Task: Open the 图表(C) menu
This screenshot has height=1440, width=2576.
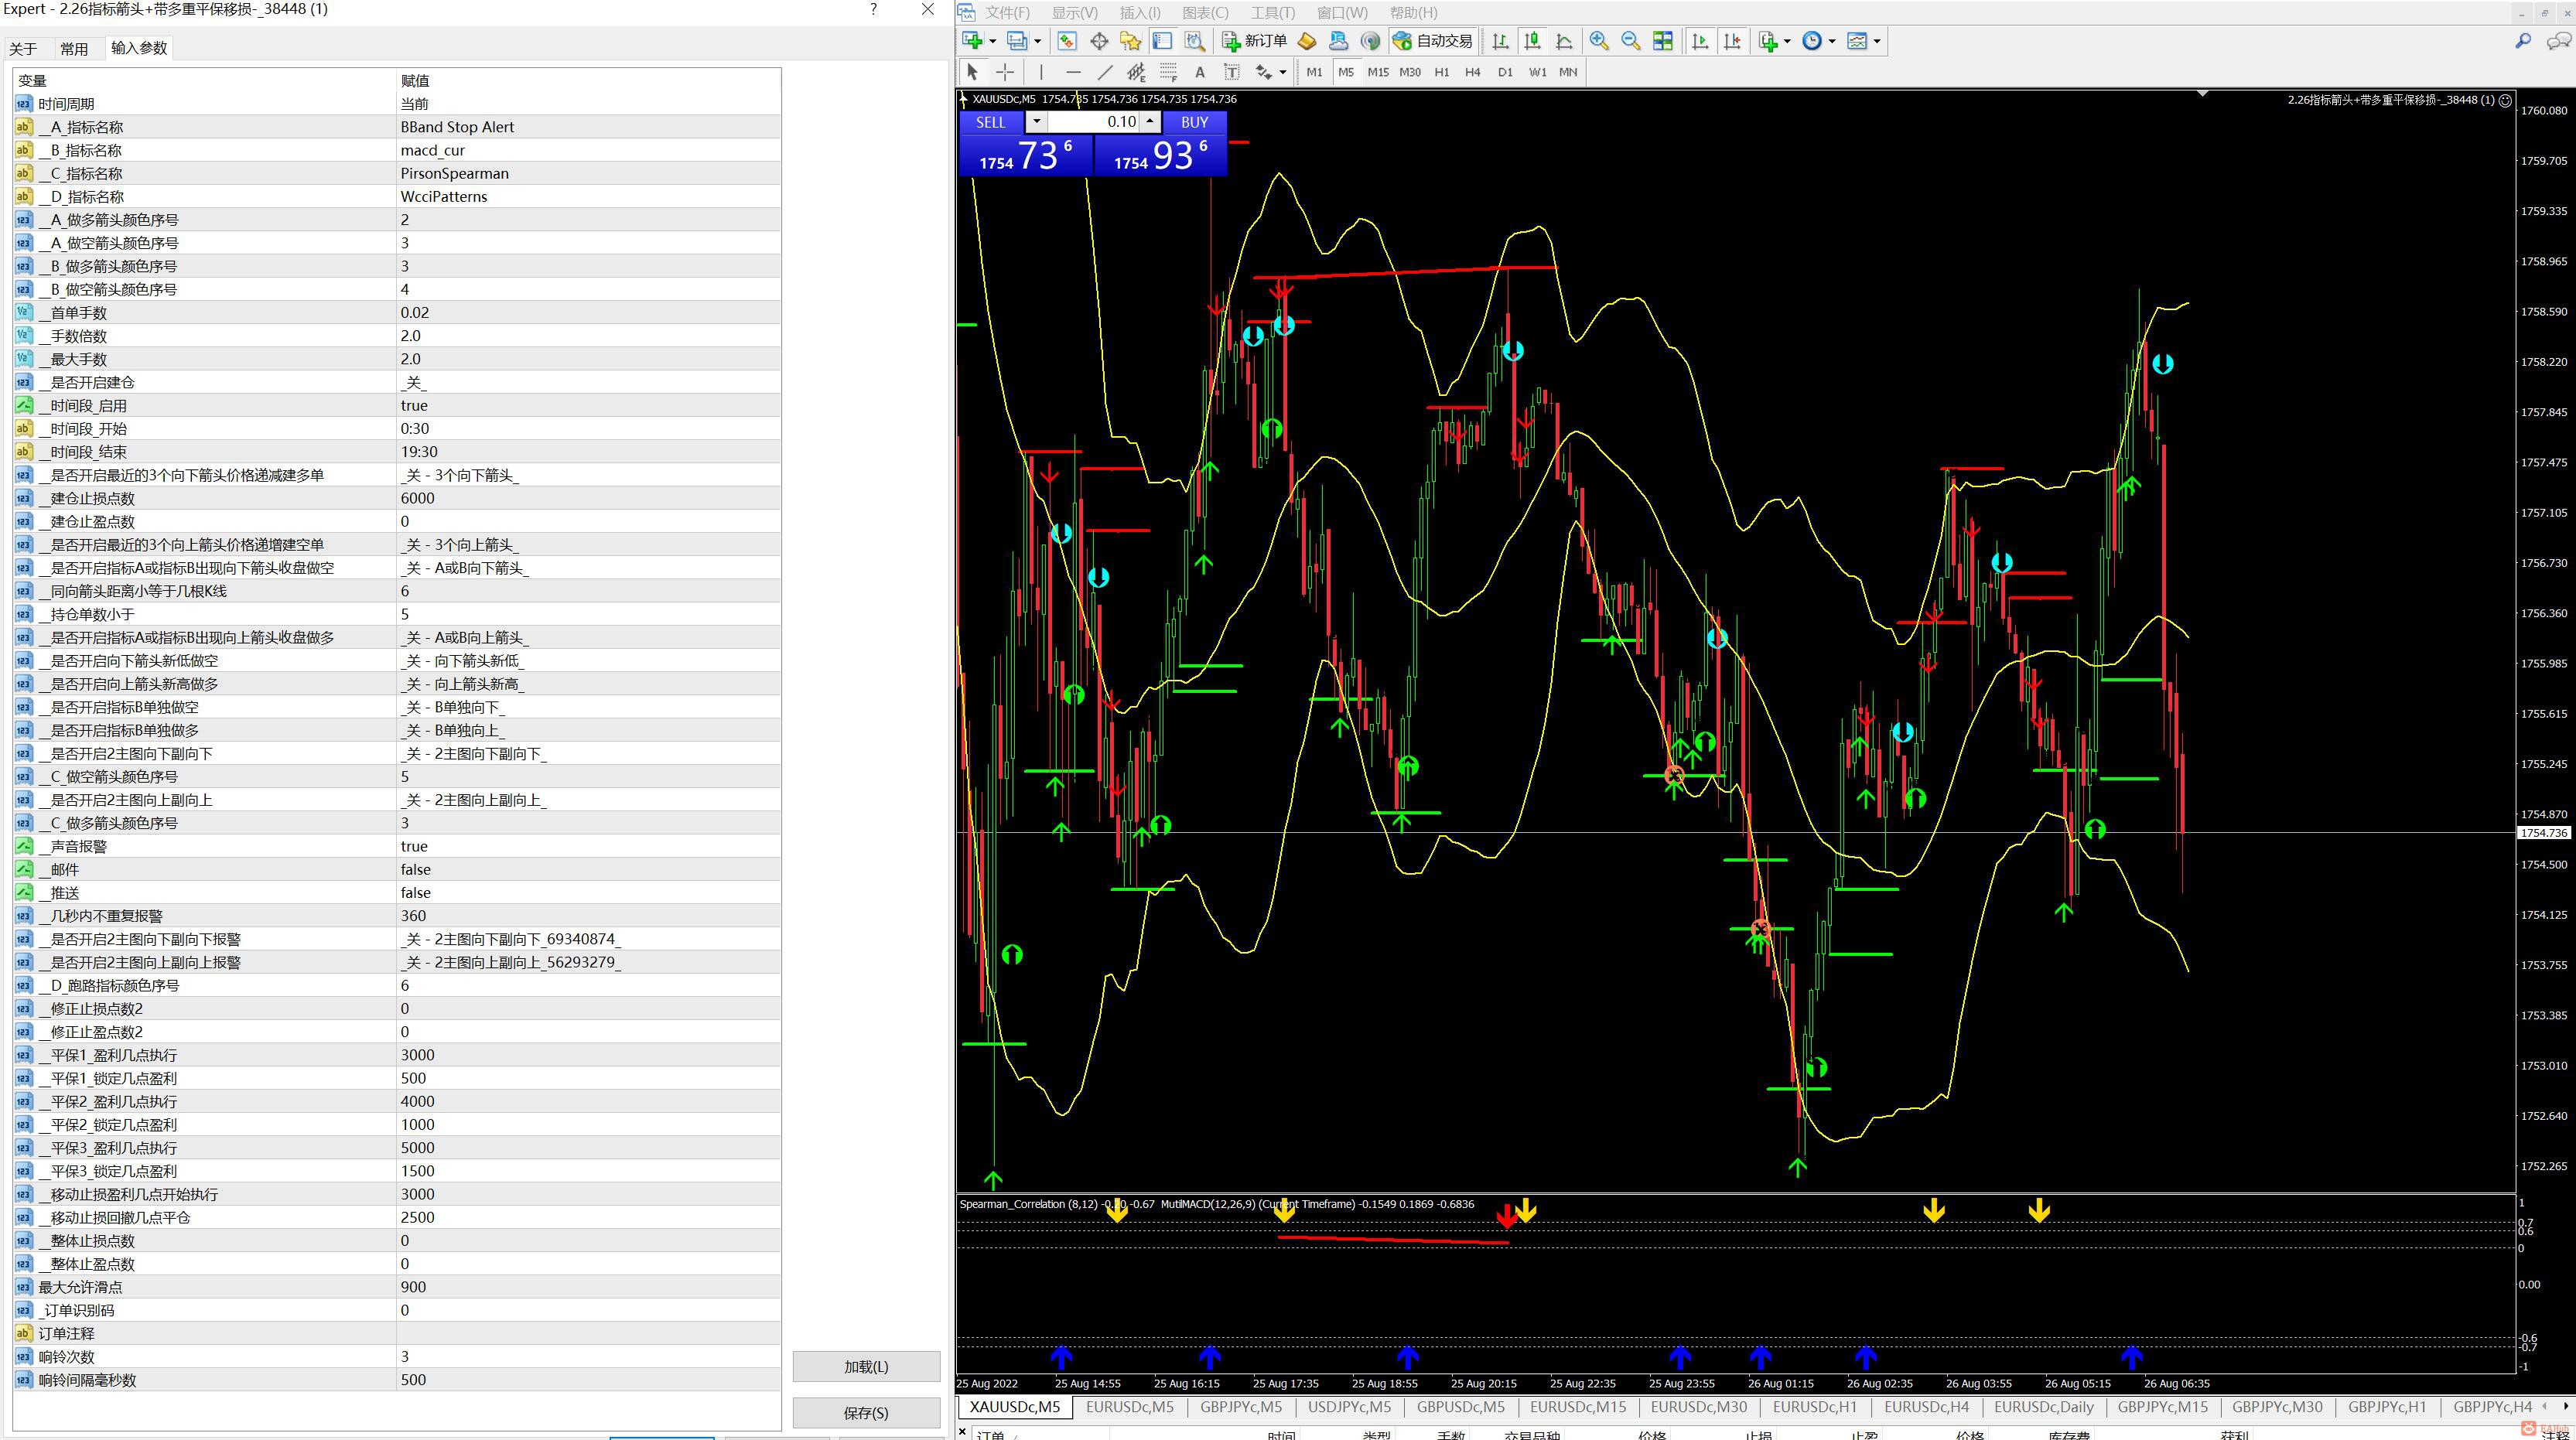Action: (x=1205, y=13)
